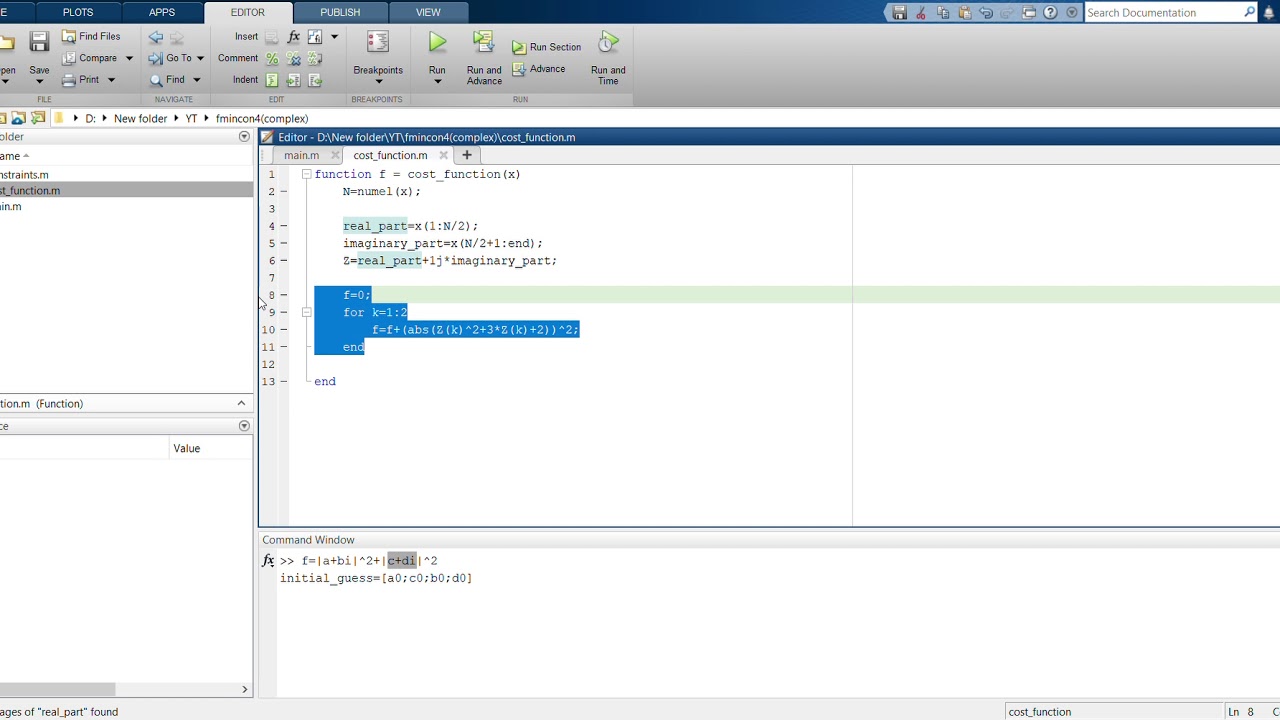Screen dimensions: 1280x720
Task: Click the Compare icon
Action: 69,58
